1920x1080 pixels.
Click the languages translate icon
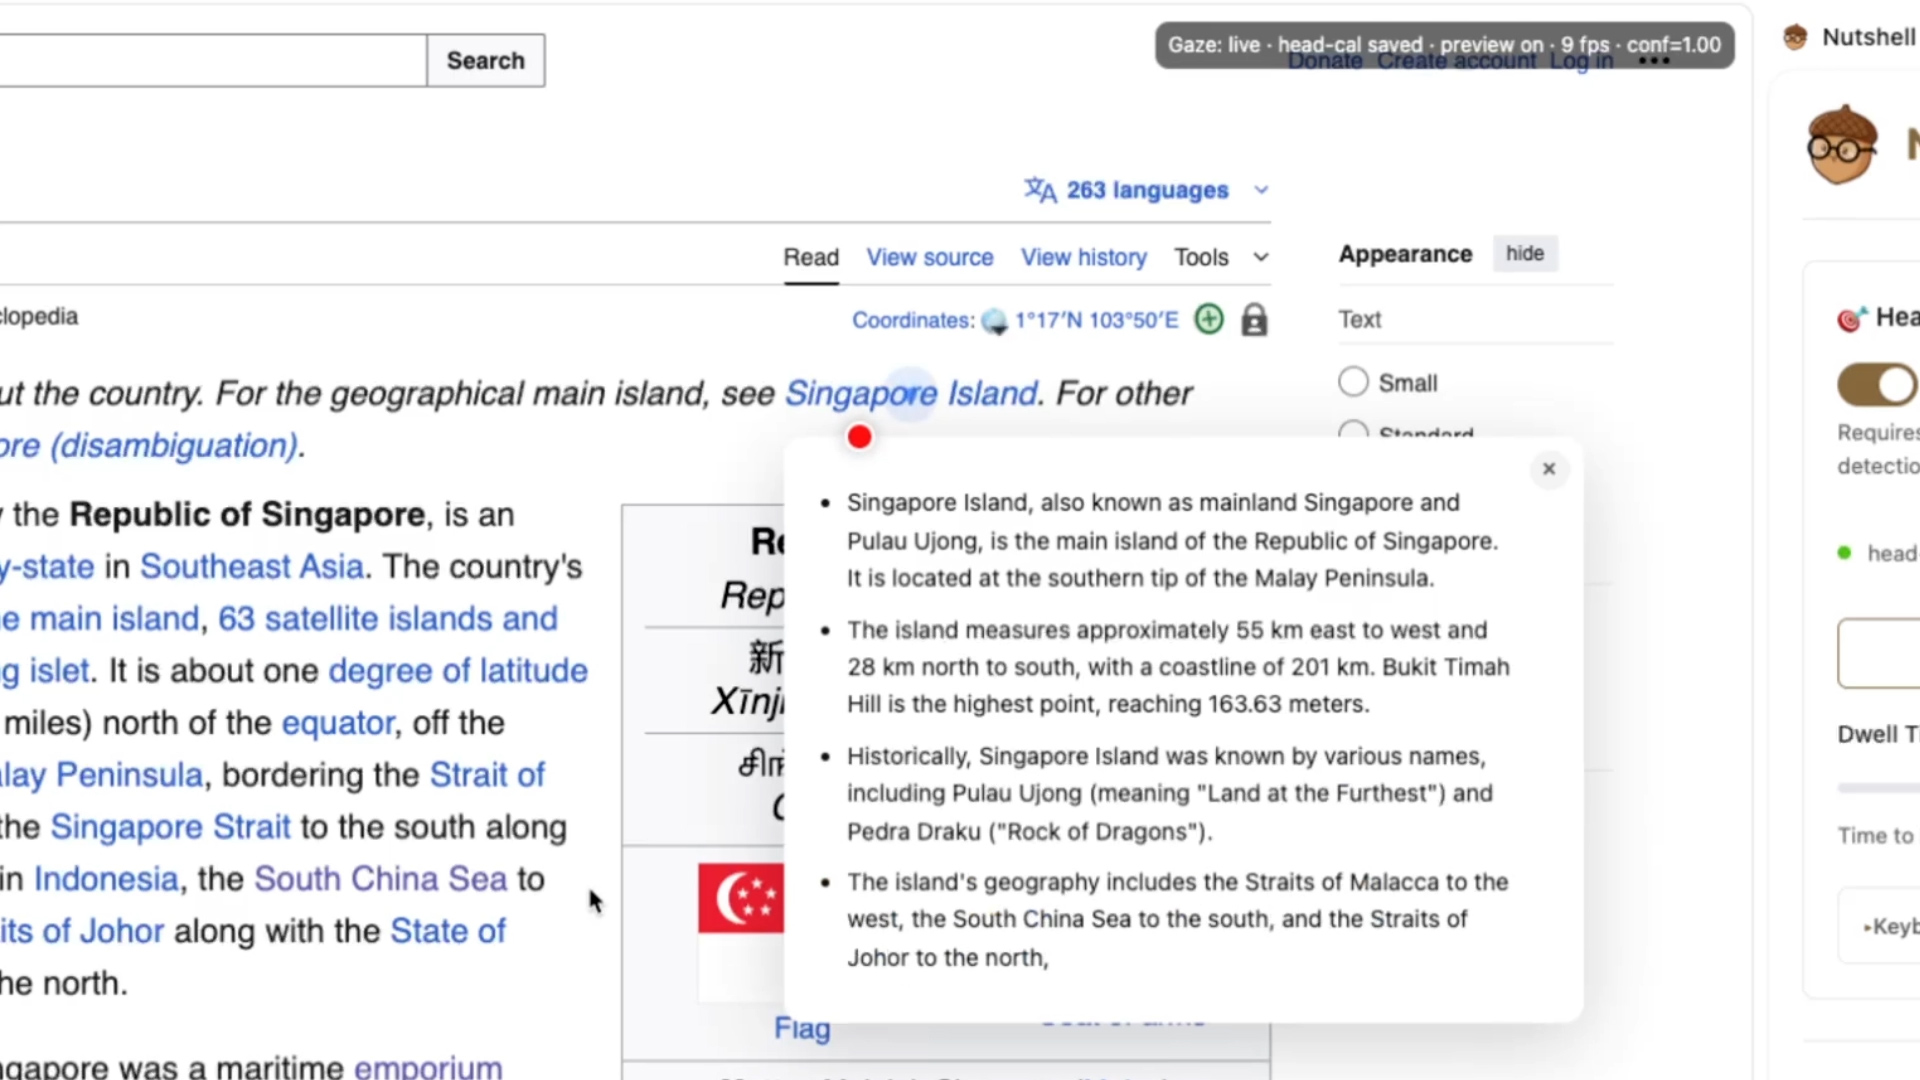pyautogui.click(x=1040, y=190)
